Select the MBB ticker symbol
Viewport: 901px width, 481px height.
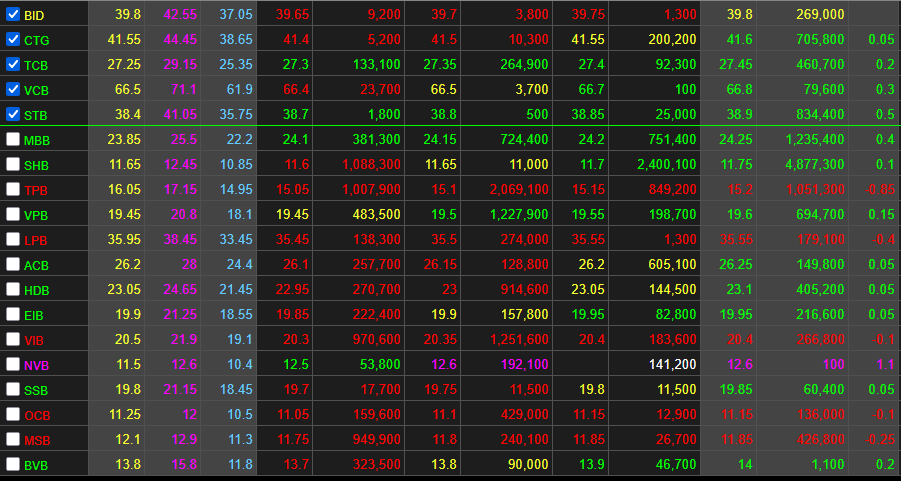tap(37, 141)
